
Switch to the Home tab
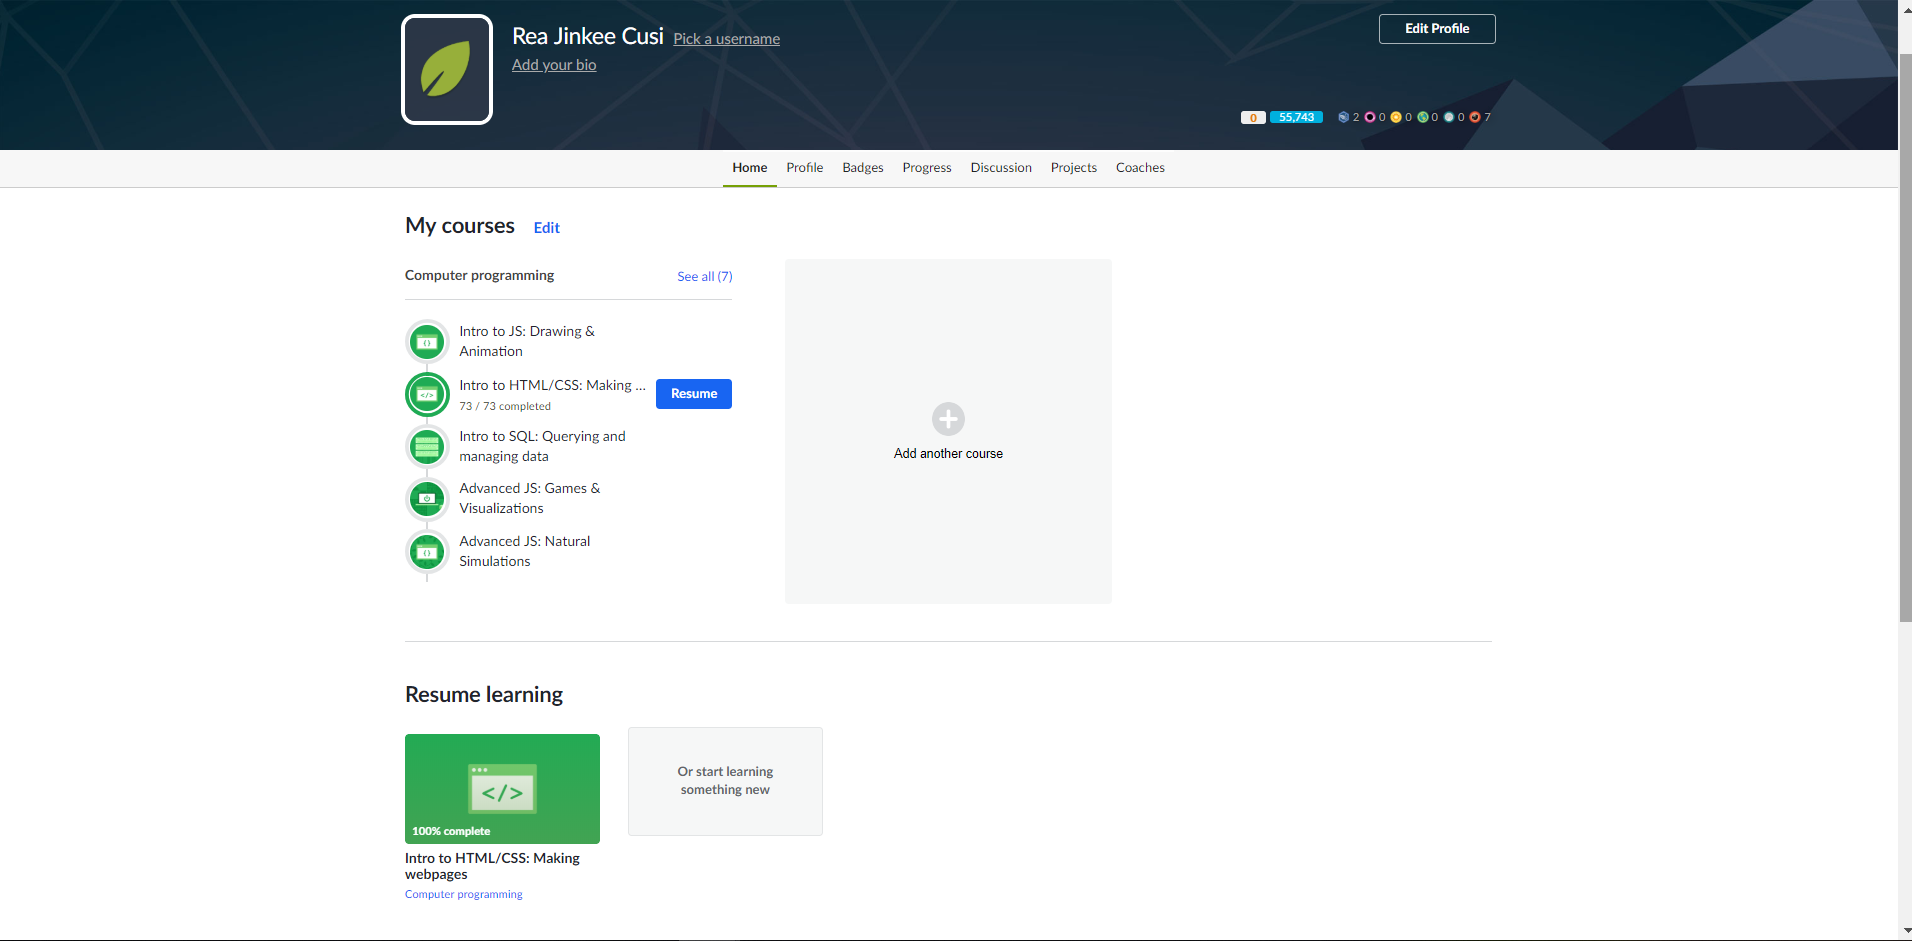(750, 168)
